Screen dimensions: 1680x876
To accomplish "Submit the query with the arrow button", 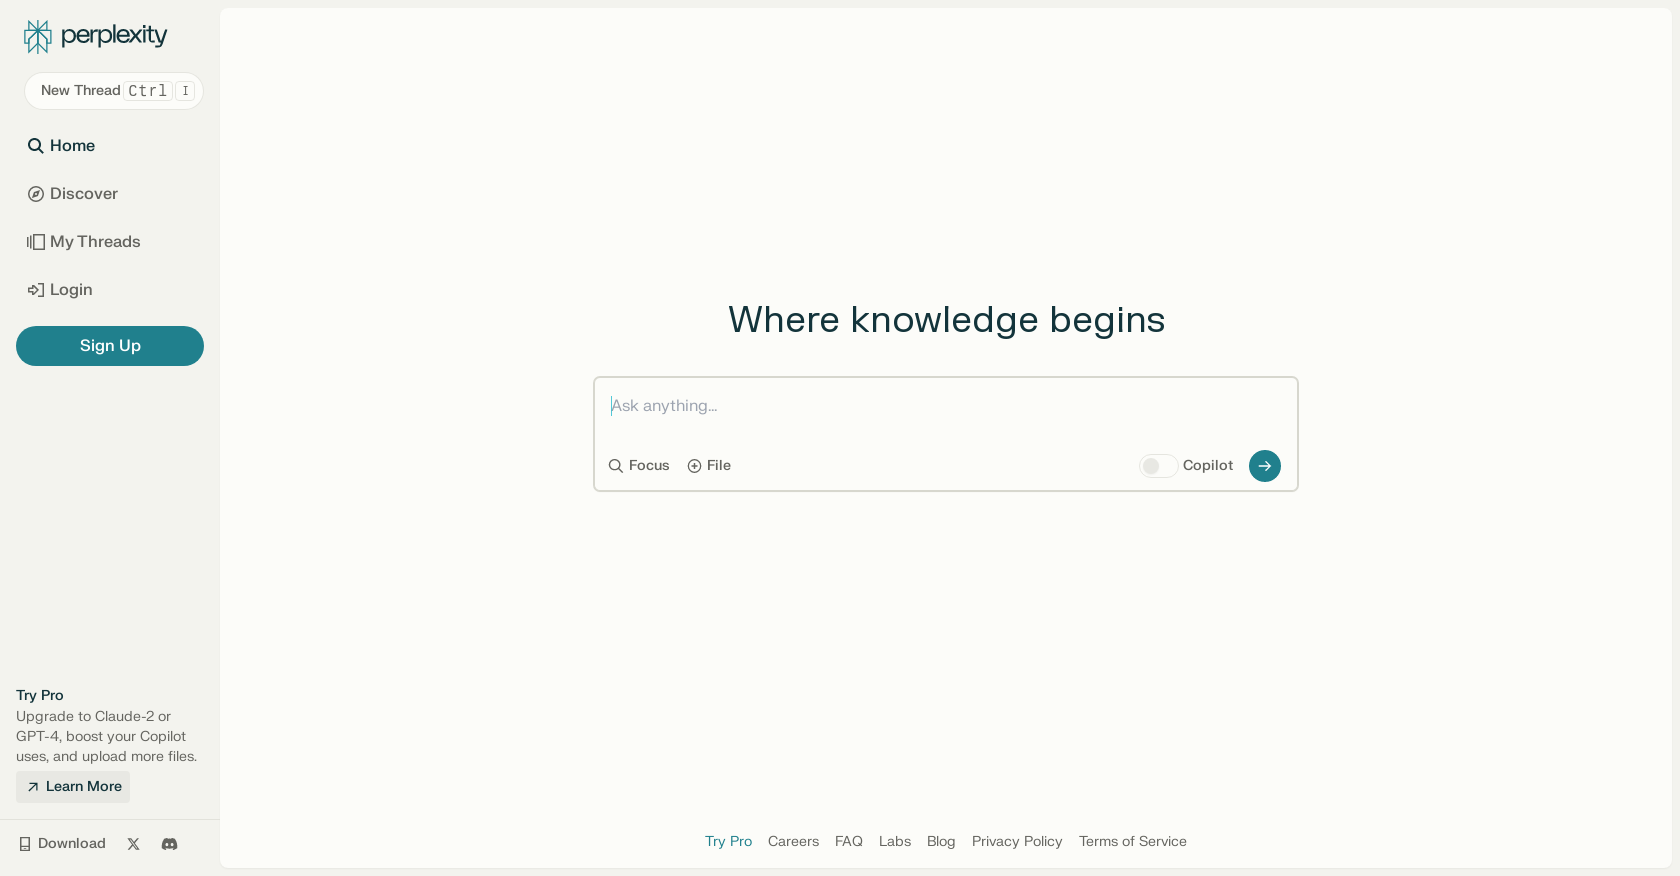I will (1265, 466).
